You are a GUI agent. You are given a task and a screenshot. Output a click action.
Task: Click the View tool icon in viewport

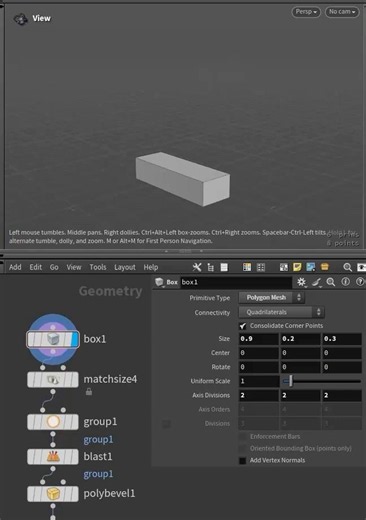(21, 19)
